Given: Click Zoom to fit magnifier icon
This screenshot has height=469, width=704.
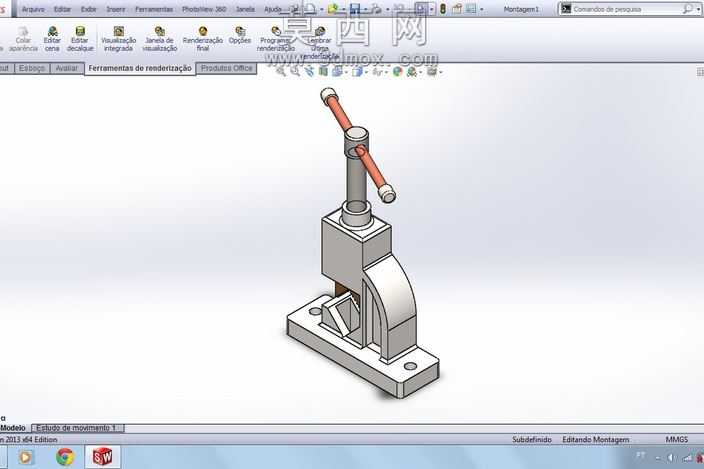Looking at the screenshot, I should 281,71.
